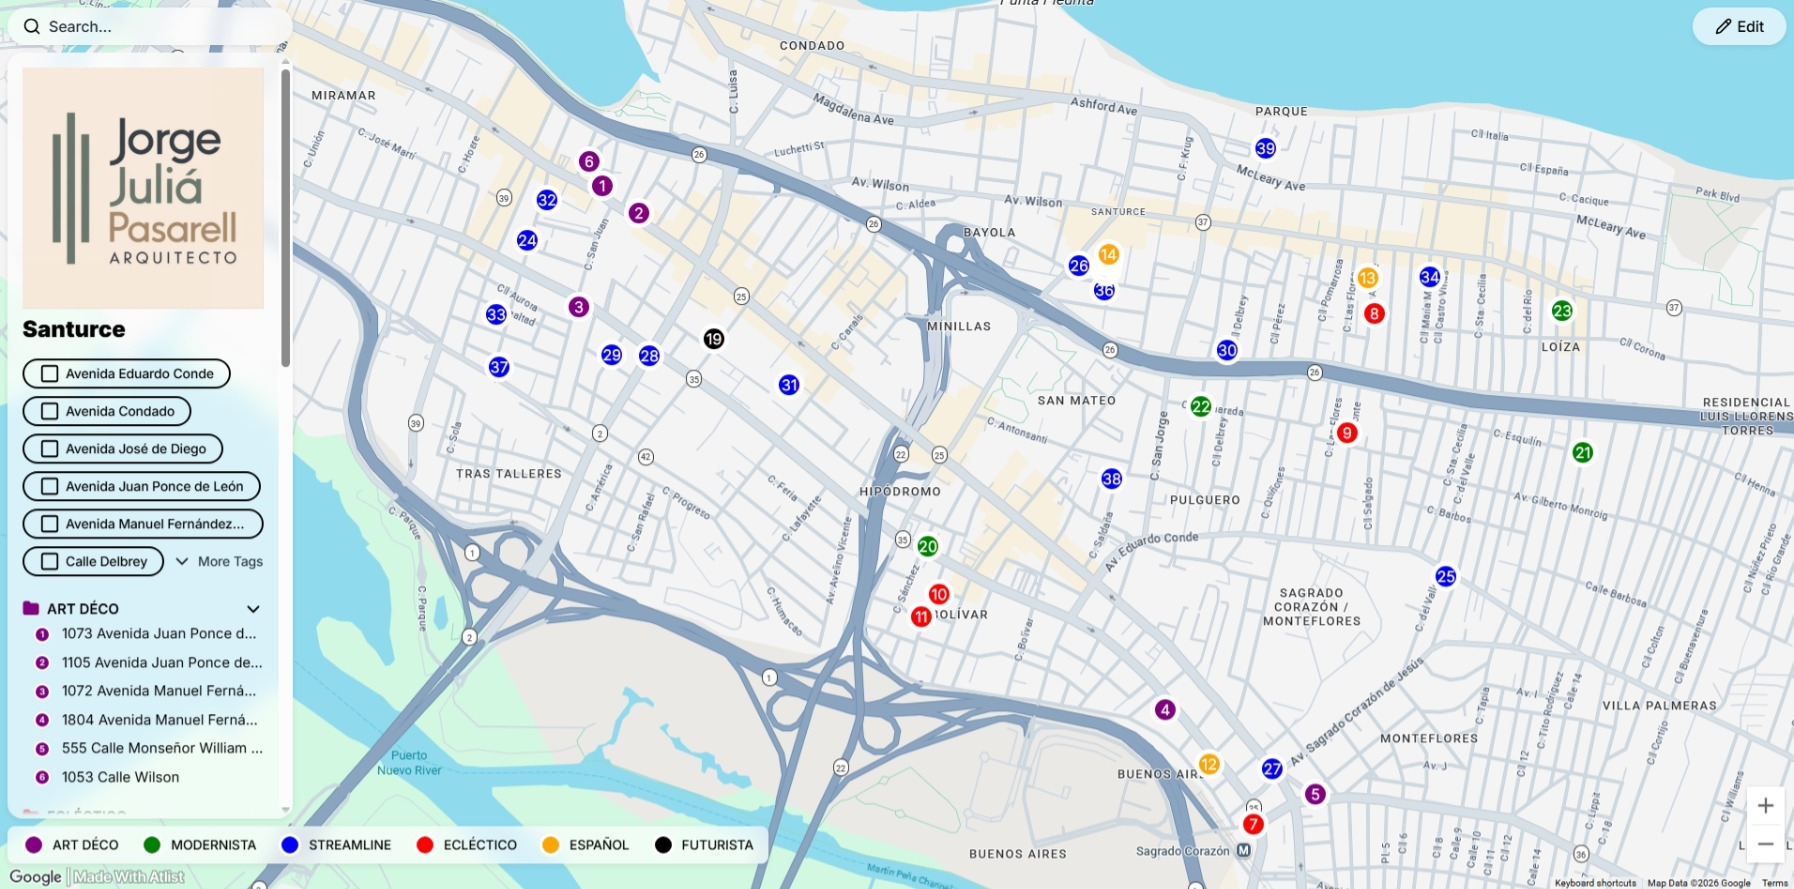Open purple map marker number 3
Screen dimensions: 1794x889
[579, 307]
